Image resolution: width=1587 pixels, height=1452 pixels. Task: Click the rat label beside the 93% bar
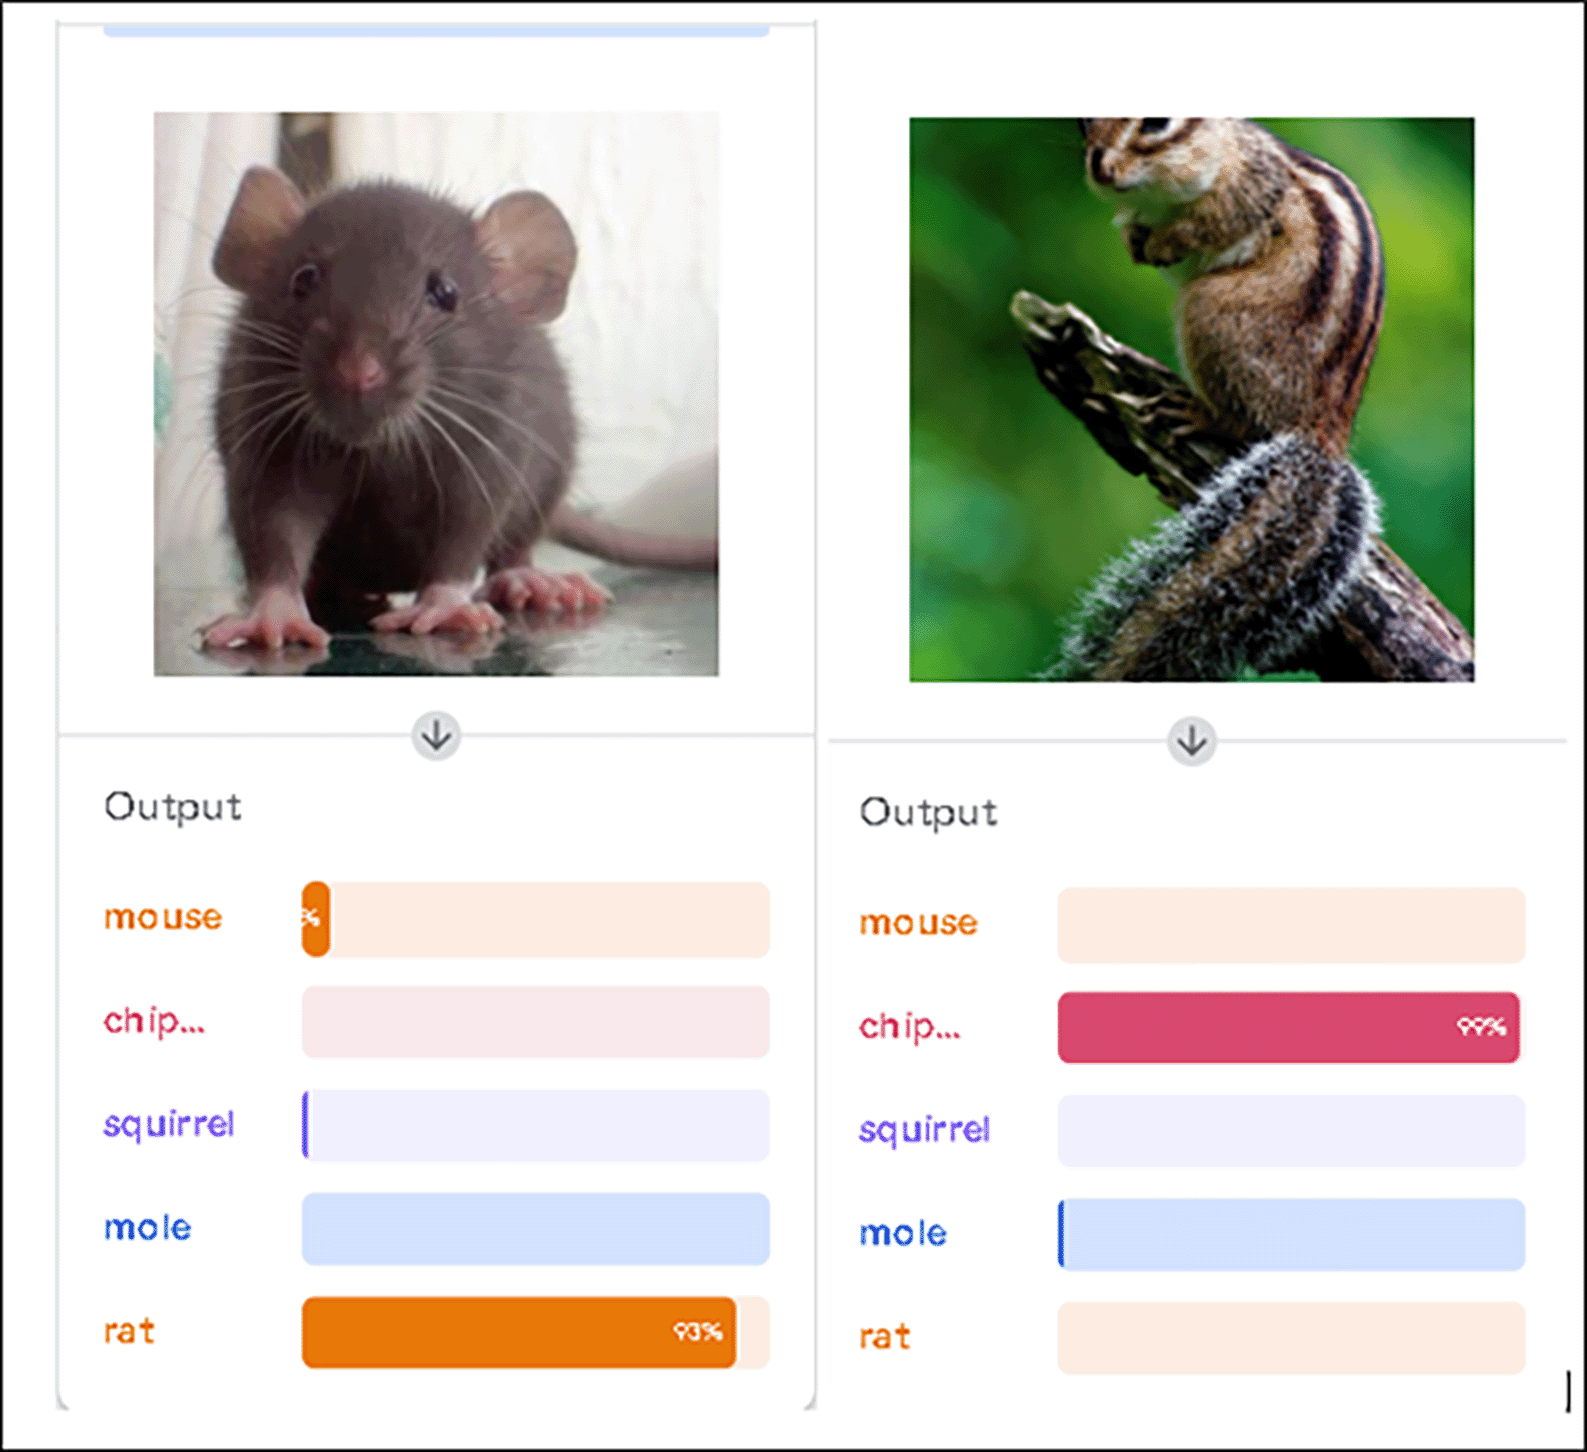click(129, 1332)
